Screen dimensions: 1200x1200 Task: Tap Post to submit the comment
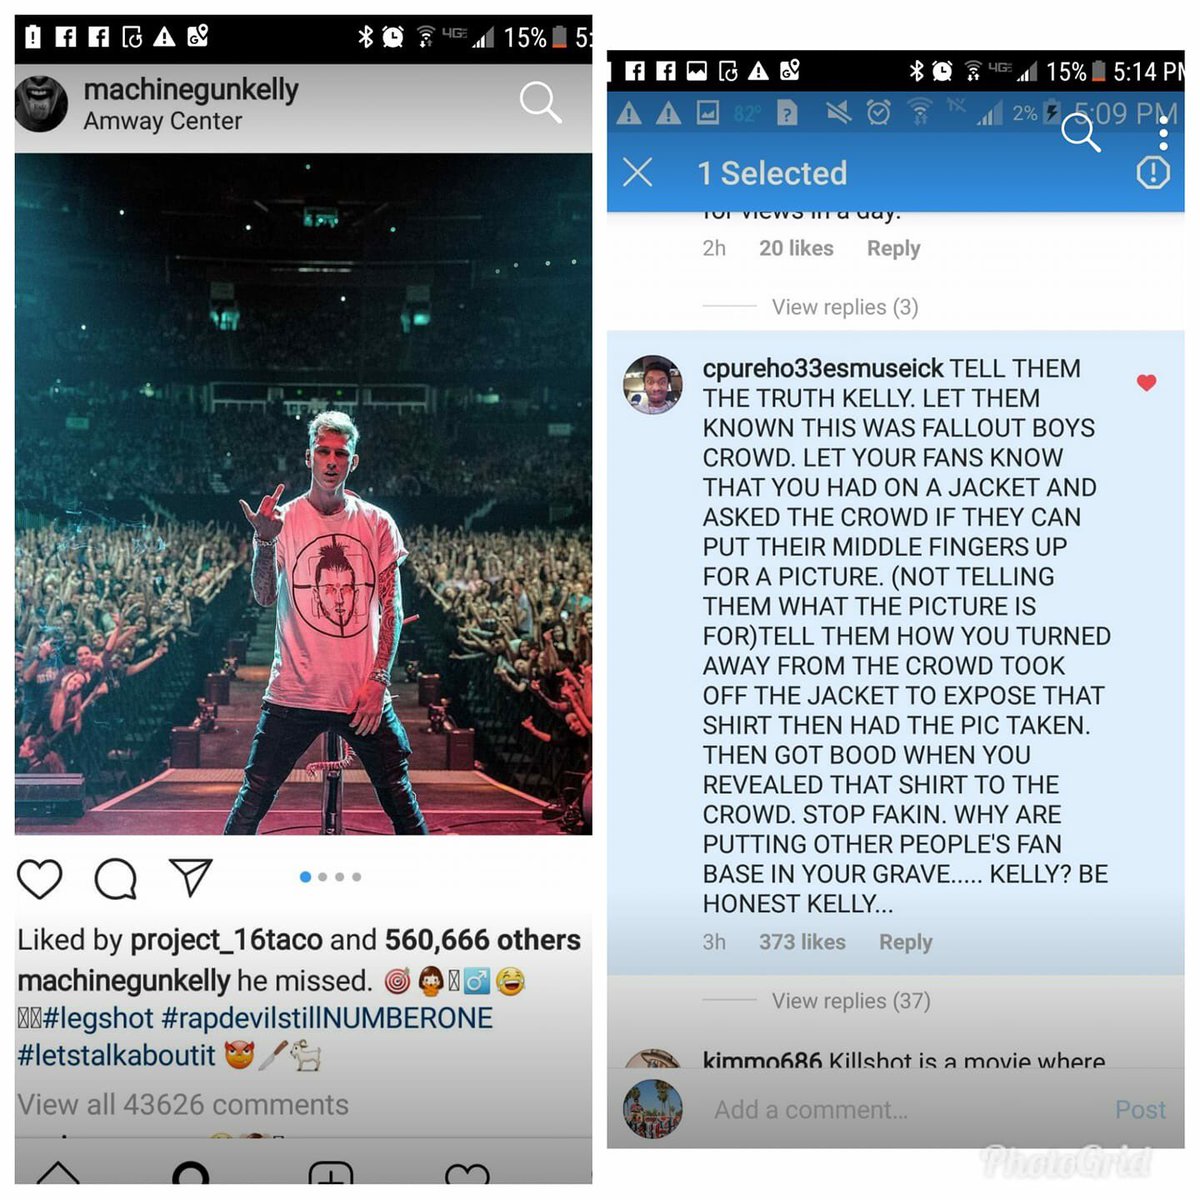[x=1140, y=1110]
